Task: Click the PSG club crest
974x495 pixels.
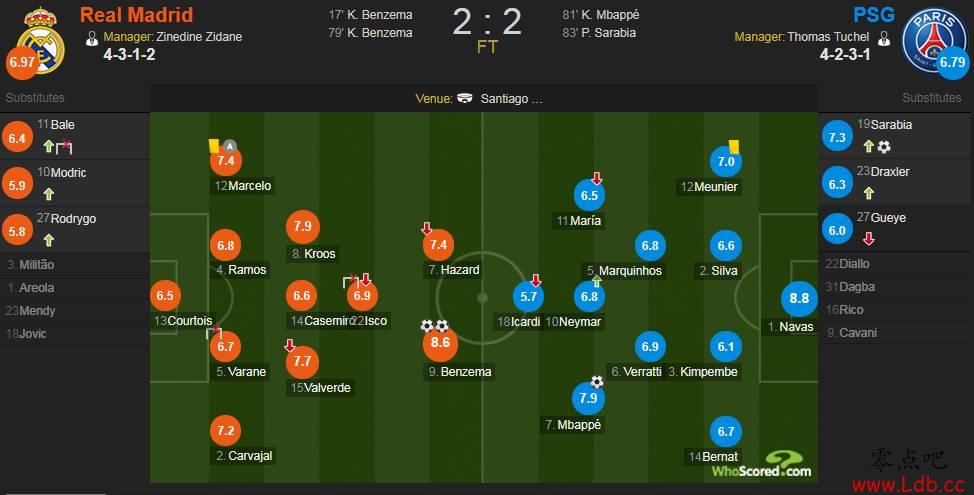Action: pos(934,40)
